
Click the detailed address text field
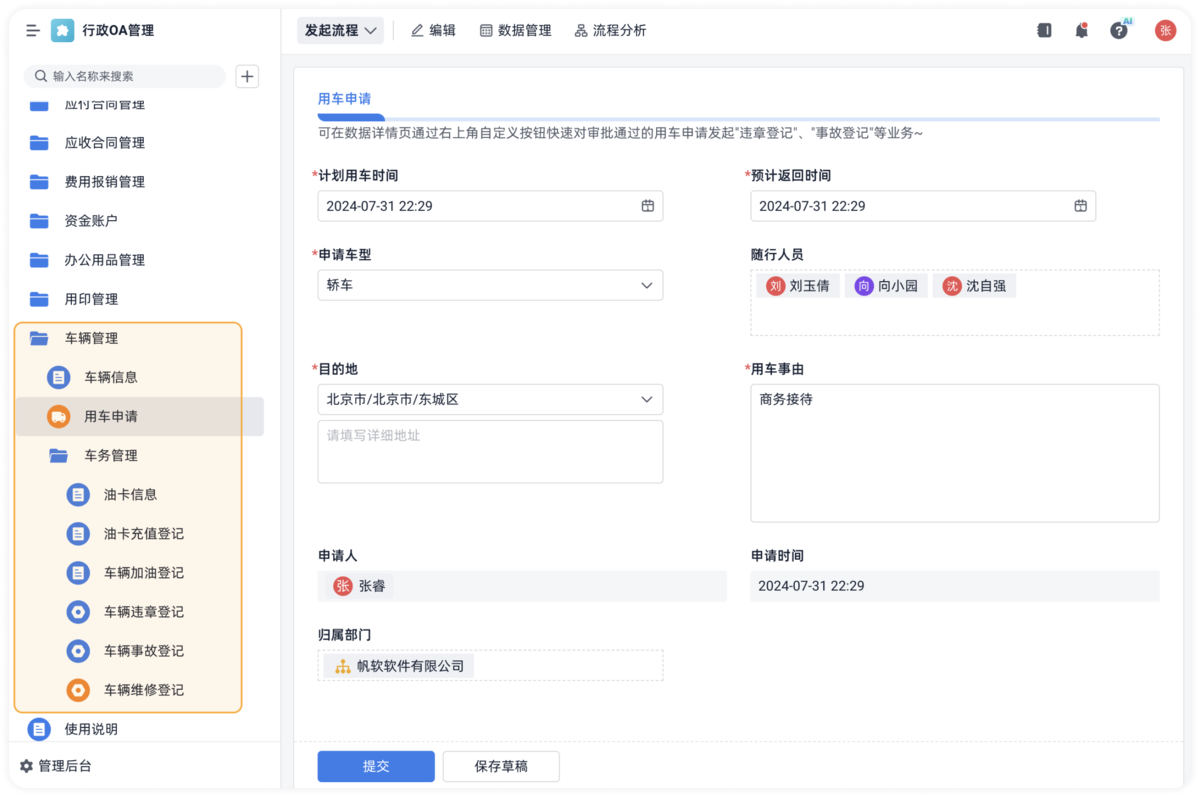[490, 452]
